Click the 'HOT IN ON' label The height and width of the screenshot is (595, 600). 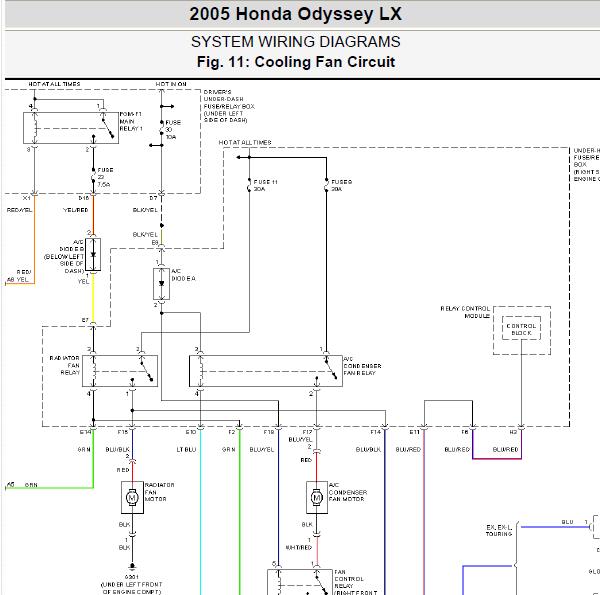click(x=171, y=84)
